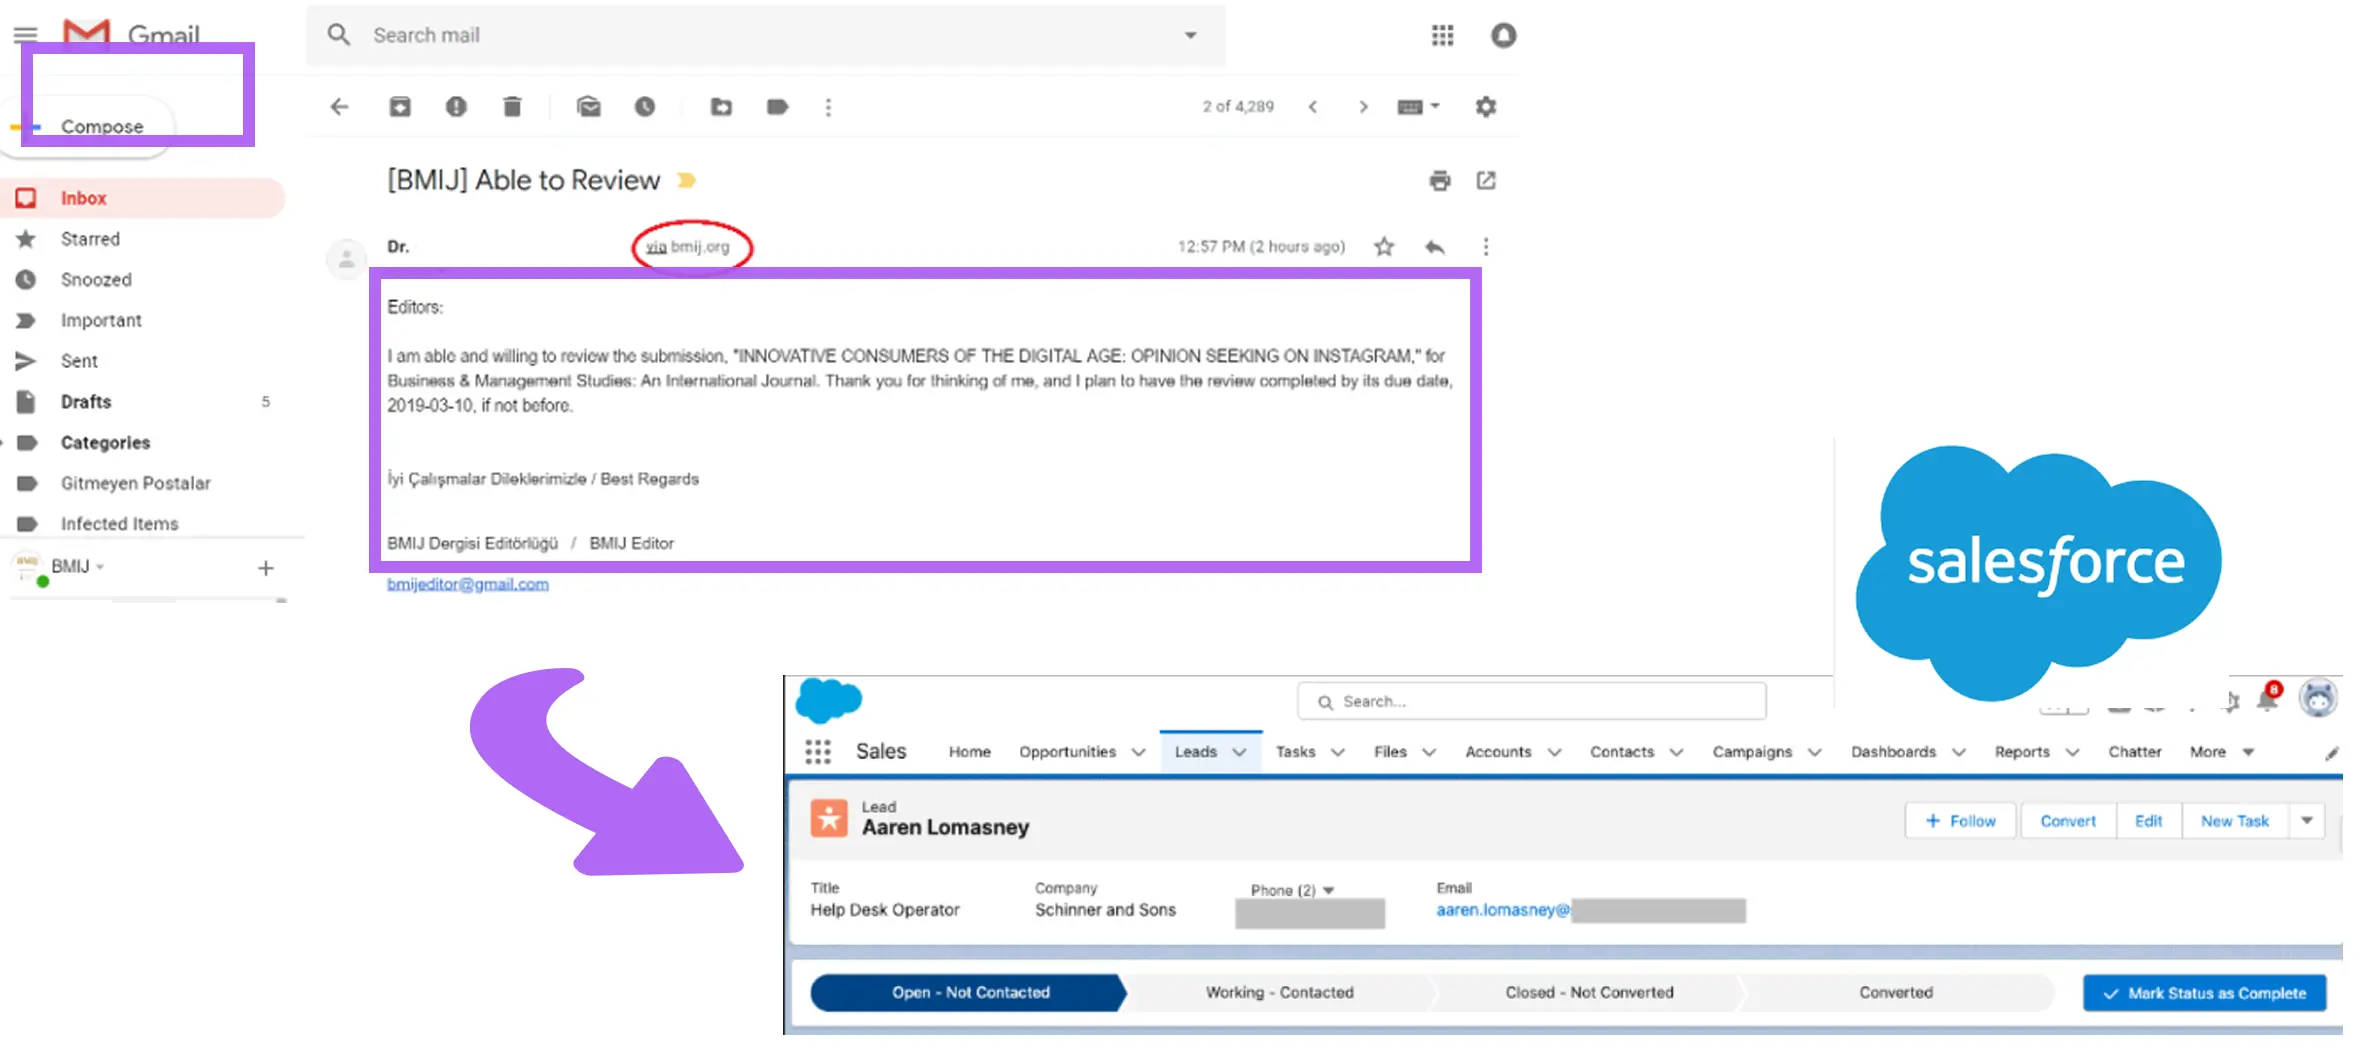
Task: Open the Campaigns tab
Action: [x=1752, y=752]
